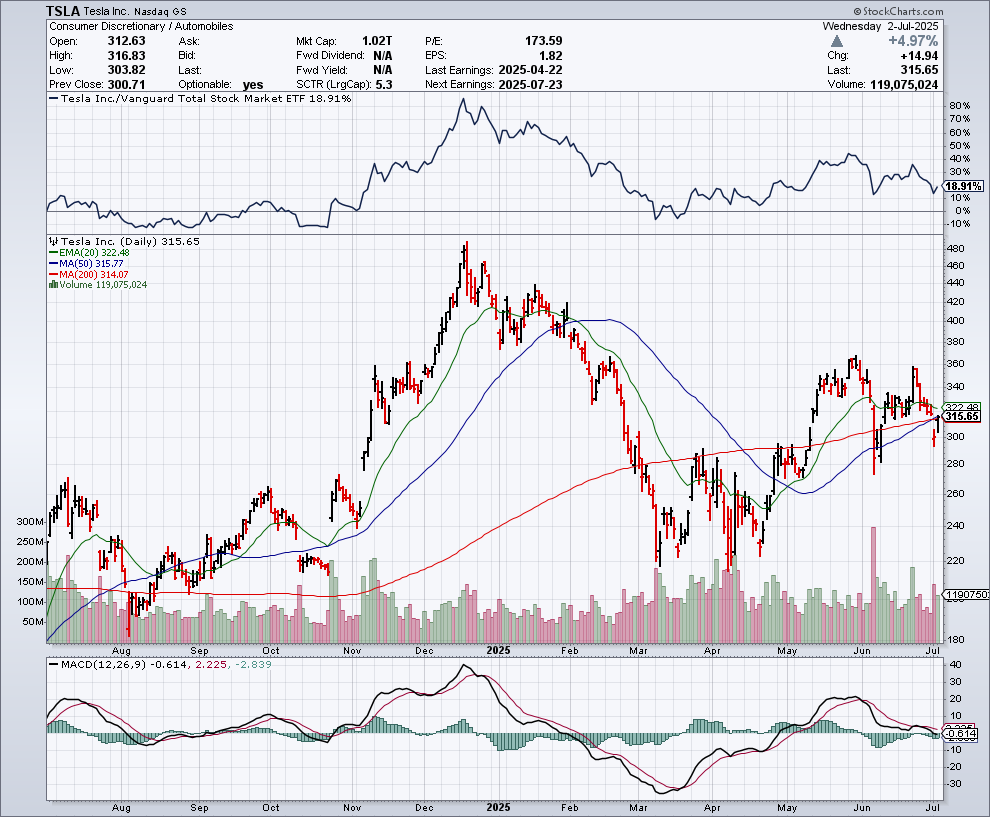Click the Optionable value yes
The width and height of the screenshot is (990, 817).
click(x=253, y=85)
